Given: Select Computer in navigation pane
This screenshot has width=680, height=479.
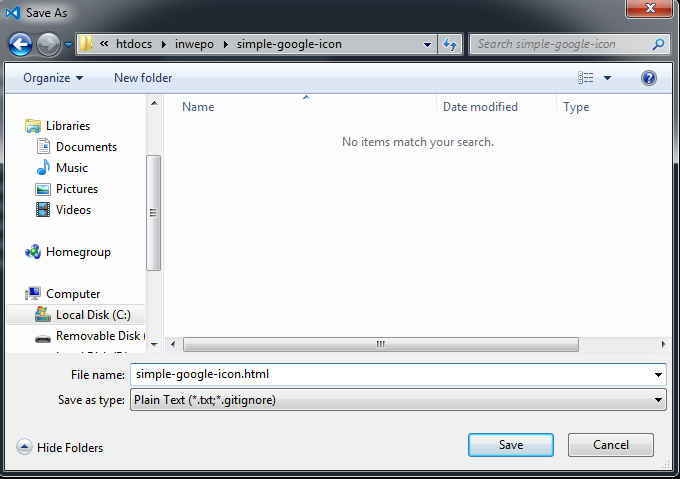Looking at the screenshot, I should [73, 294].
